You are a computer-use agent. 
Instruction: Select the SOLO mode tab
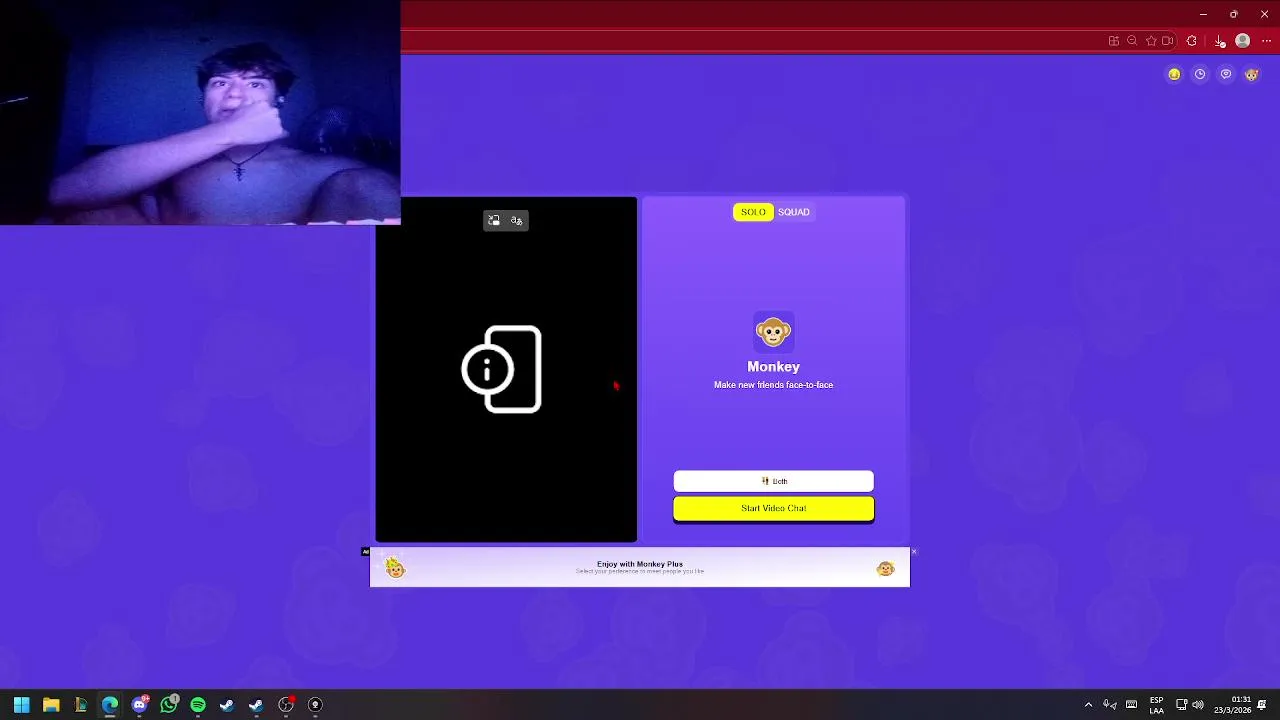[x=753, y=212]
